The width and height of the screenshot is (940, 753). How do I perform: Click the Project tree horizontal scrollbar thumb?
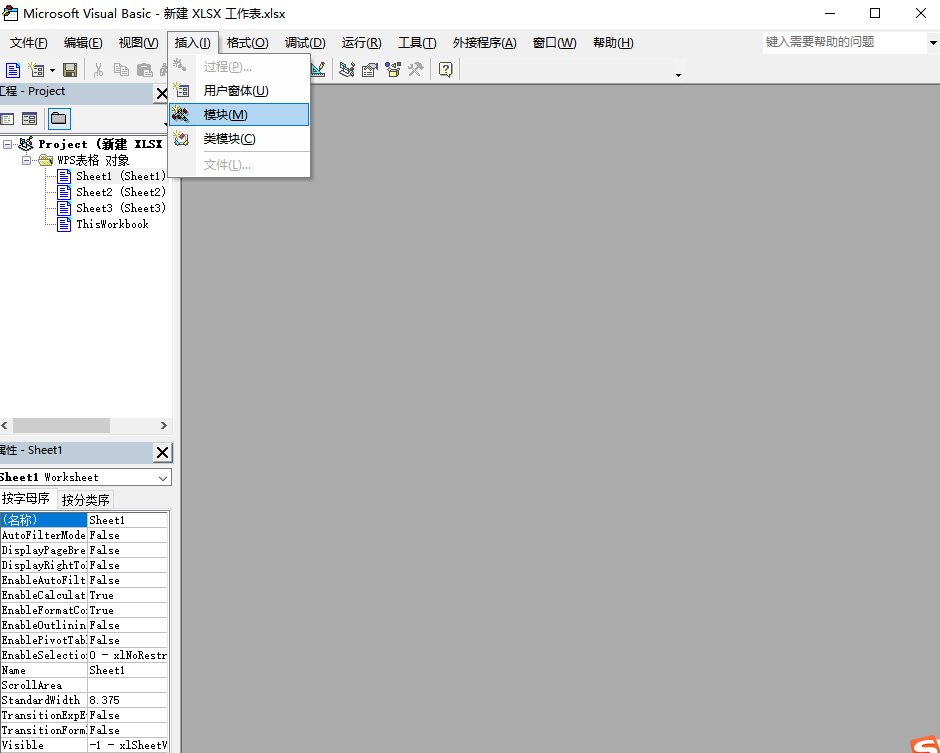tap(61, 426)
